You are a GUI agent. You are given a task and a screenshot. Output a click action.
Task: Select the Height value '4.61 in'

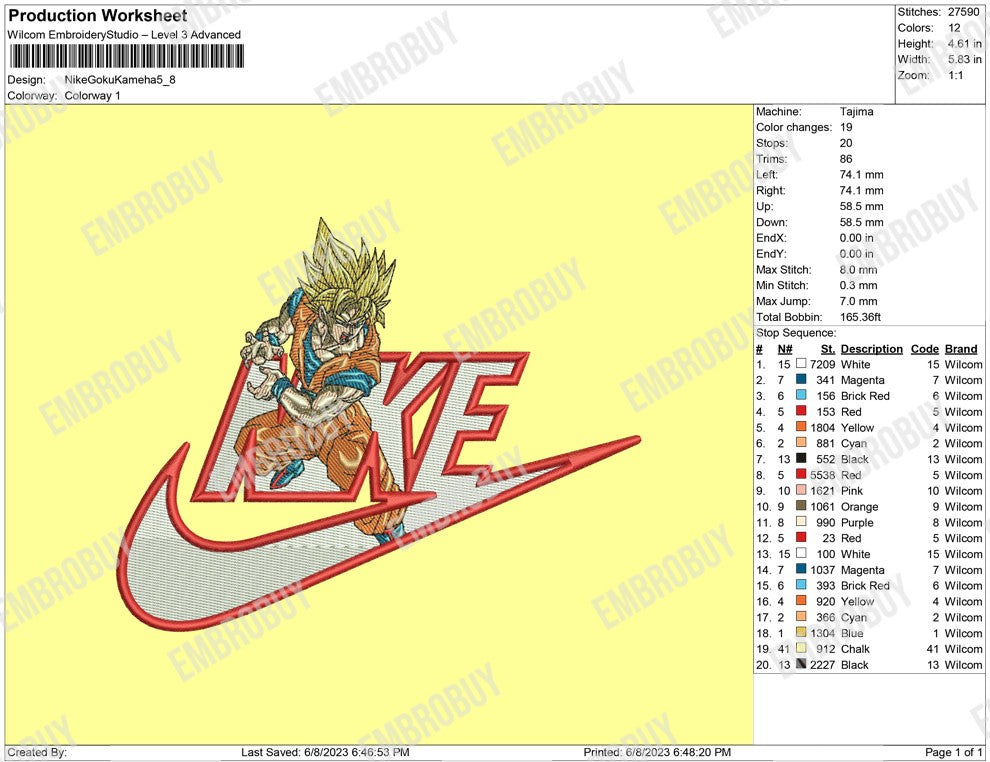964,44
